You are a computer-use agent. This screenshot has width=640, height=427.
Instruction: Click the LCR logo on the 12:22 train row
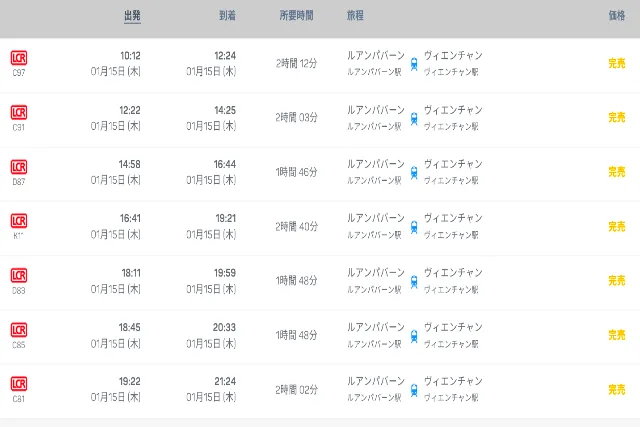point(19,112)
